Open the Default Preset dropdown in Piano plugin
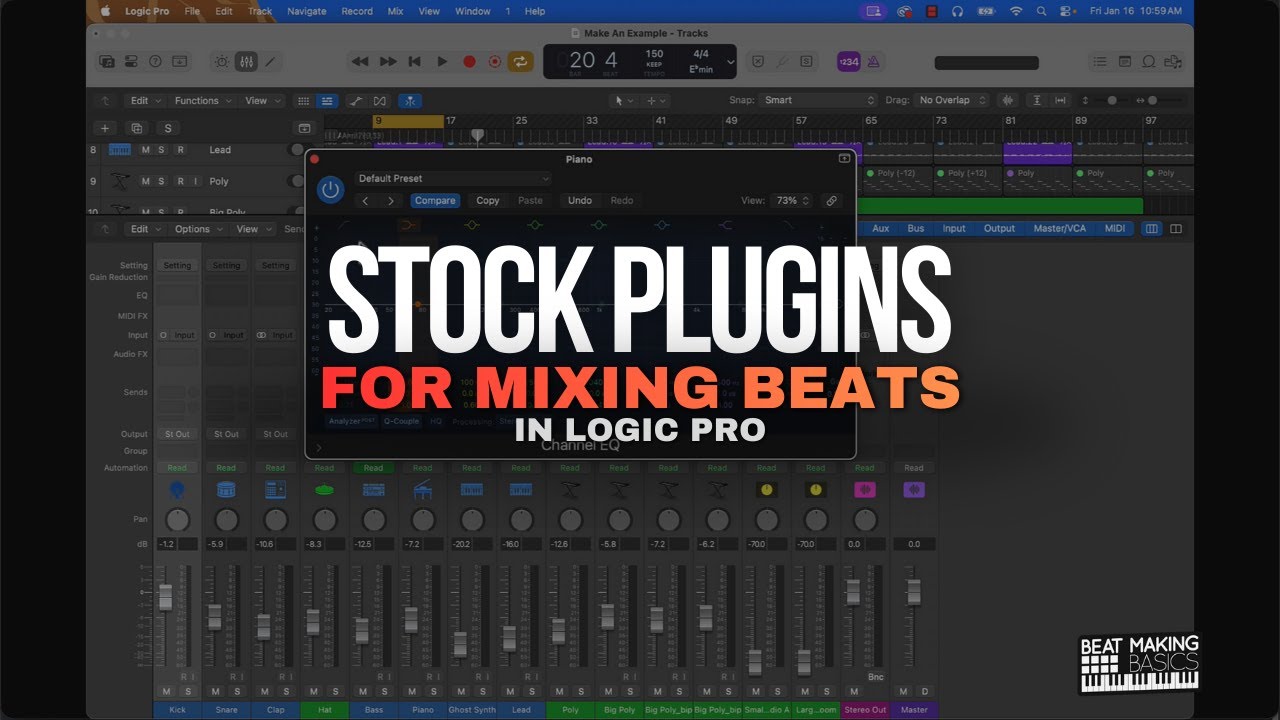The width and height of the screenshot is (1280, 720). coord(453,179)
